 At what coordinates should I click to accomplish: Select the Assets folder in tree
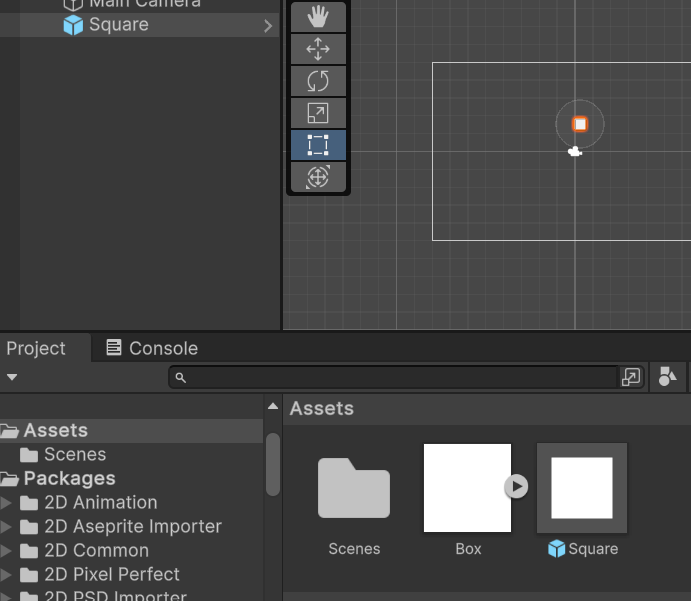[x=131, y=430]
